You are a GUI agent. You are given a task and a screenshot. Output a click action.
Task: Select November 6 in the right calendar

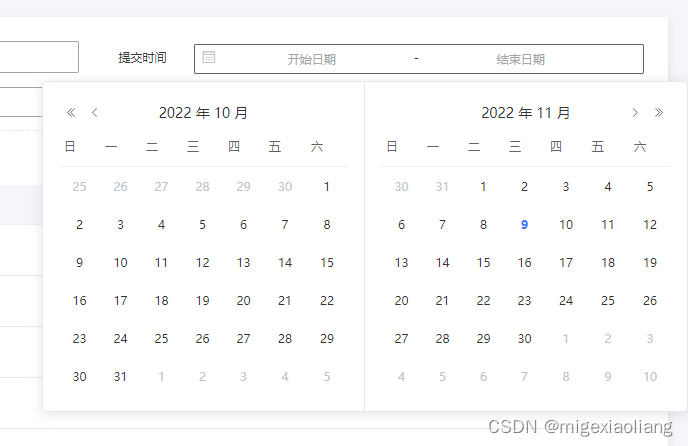point(401,225)
